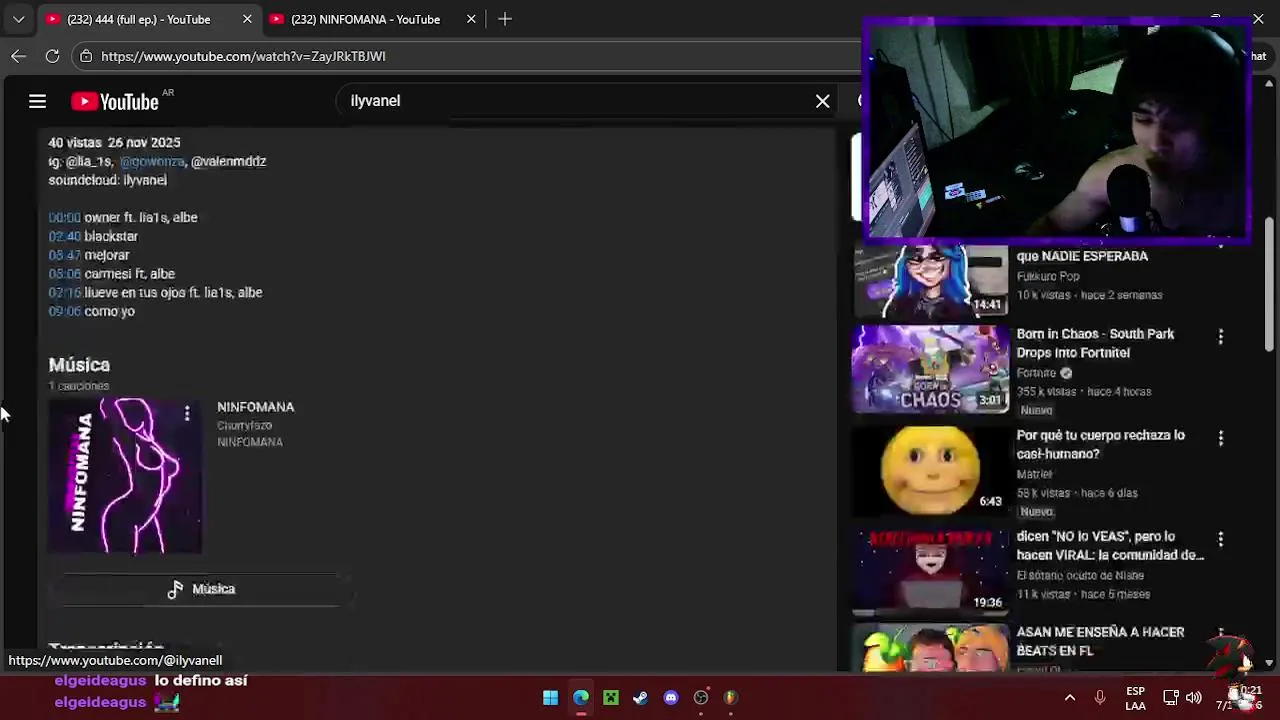Click the NINFOMANA song title
This screenshot has width=1280, height=720.
coord(255,407)
